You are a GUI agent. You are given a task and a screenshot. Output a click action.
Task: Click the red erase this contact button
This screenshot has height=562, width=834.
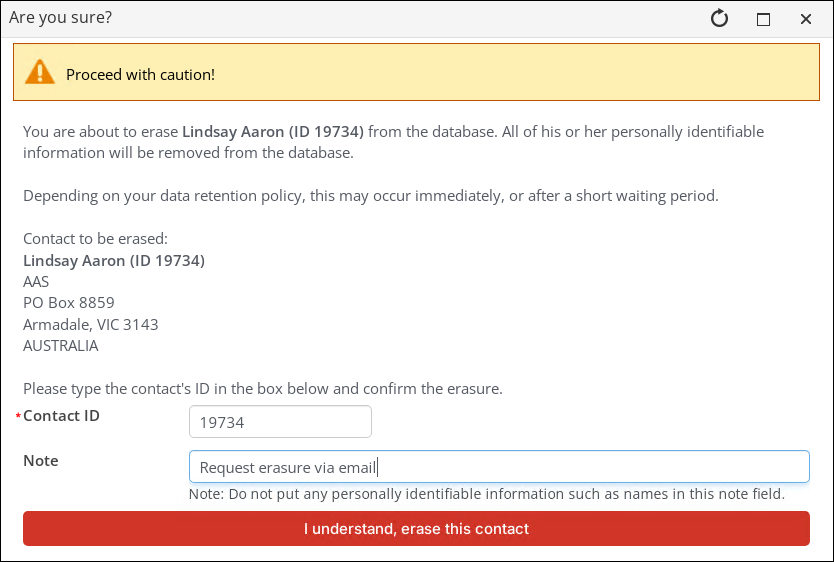point(416,529)
